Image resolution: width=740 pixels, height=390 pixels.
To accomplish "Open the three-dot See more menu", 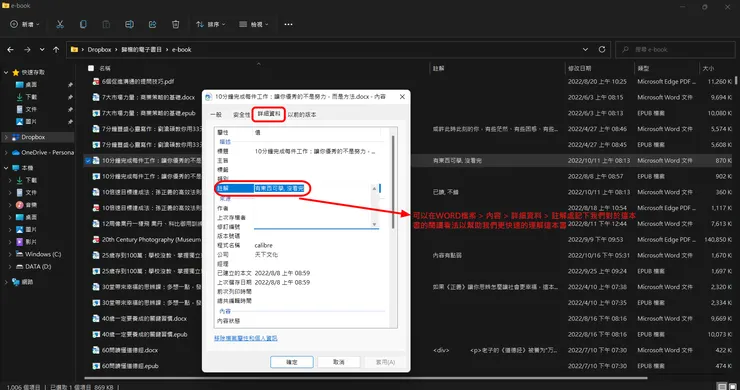I will coord(288,24).
